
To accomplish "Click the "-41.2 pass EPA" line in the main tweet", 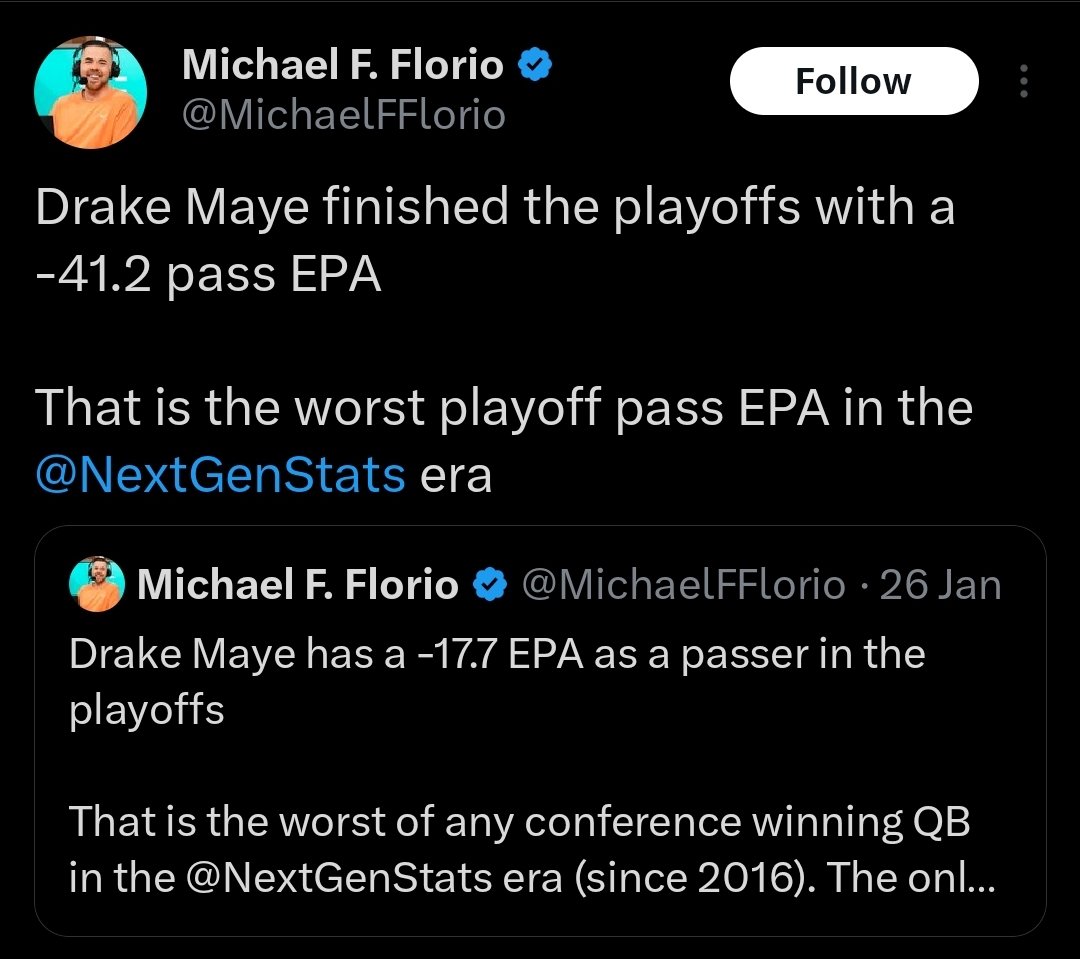I will pyautogui.click(x=208, y=275).
